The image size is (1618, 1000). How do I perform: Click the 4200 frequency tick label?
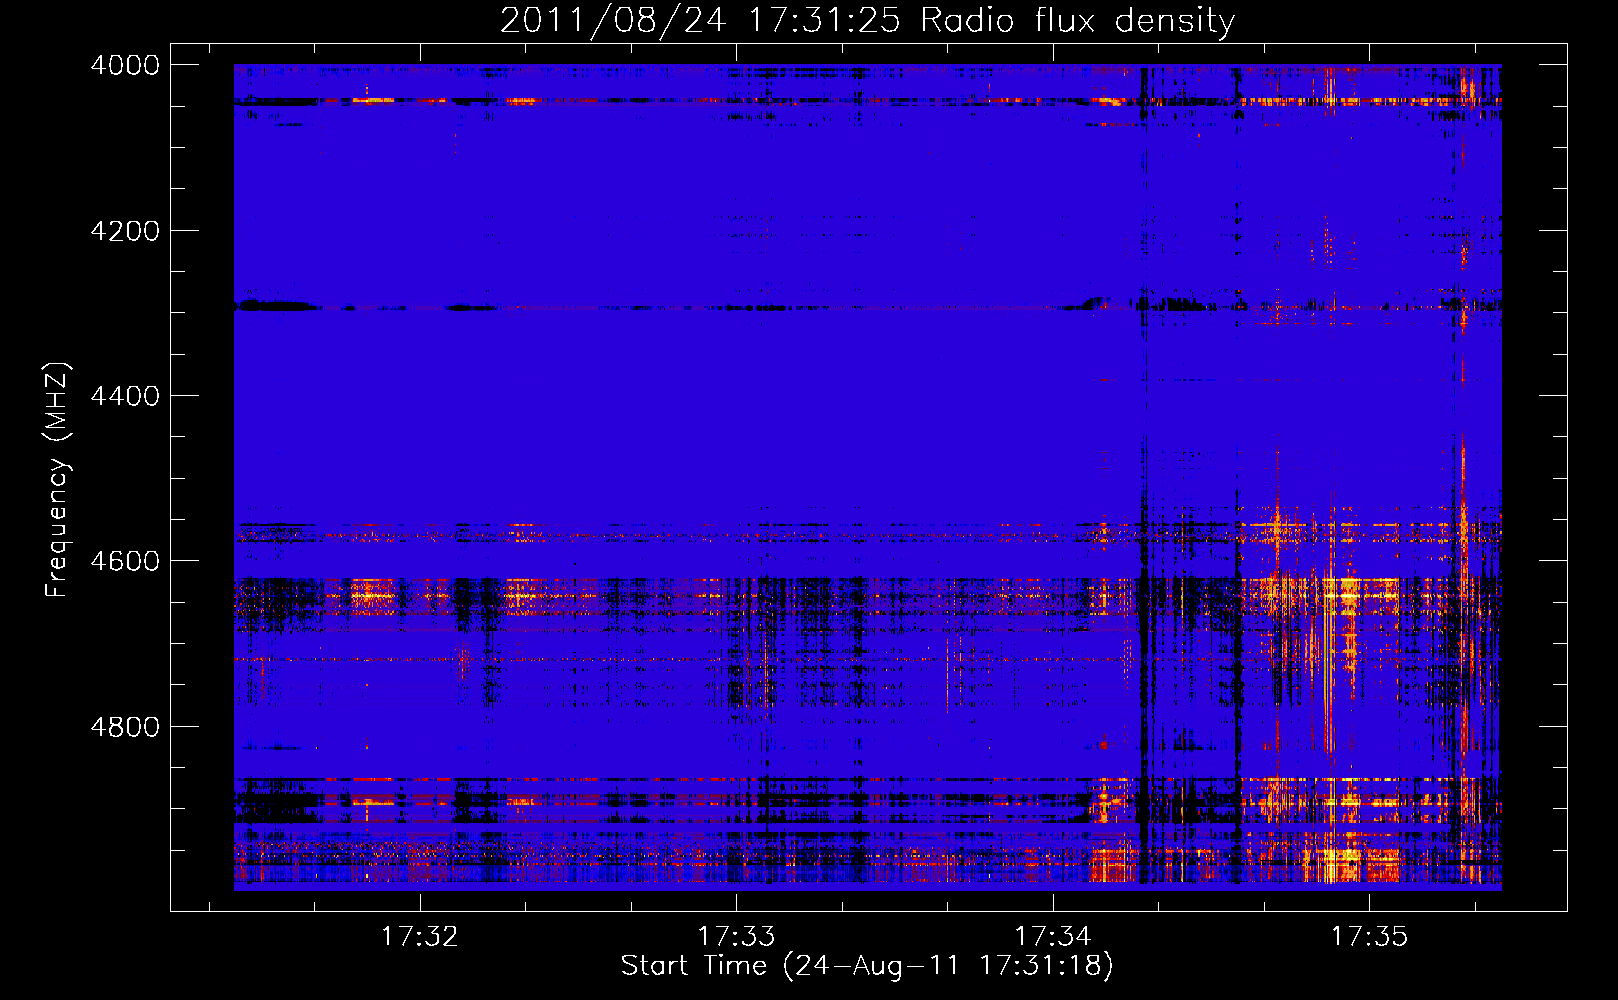click(x=125, y=231)
